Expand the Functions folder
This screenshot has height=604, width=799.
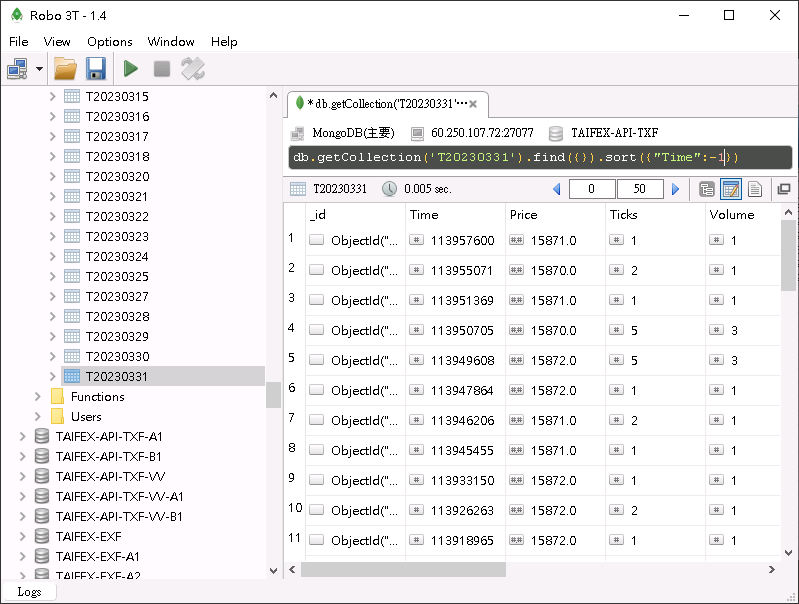pos(37,397)
